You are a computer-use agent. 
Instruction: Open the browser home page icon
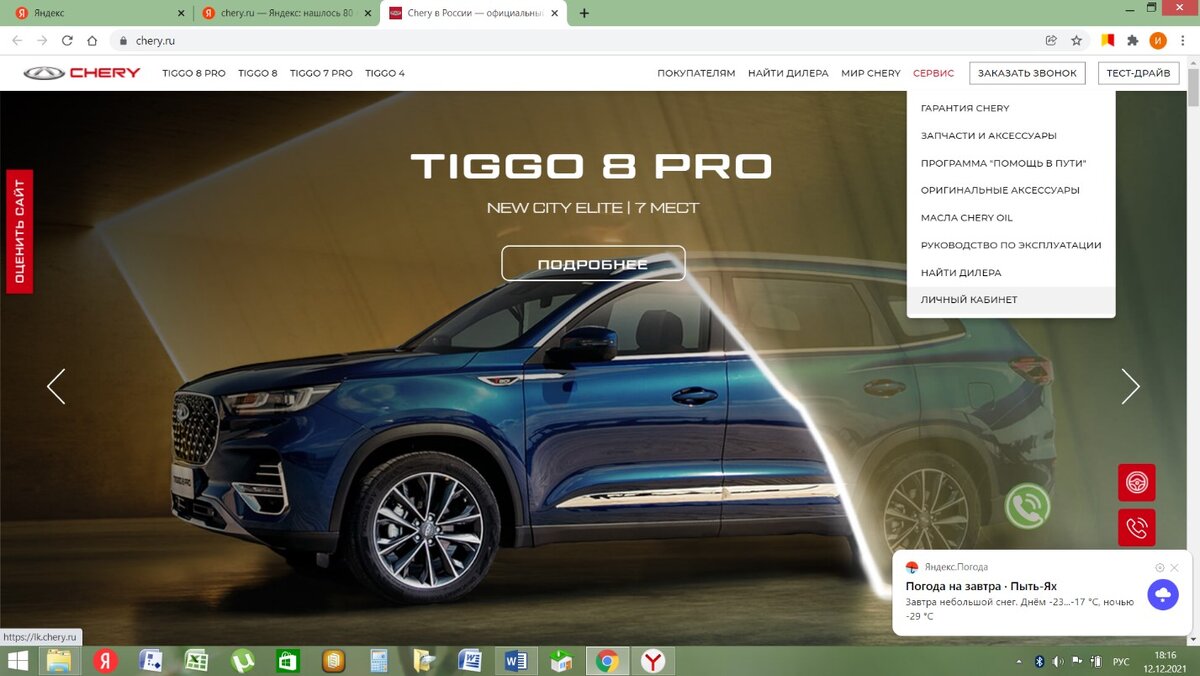click(92, 41)
